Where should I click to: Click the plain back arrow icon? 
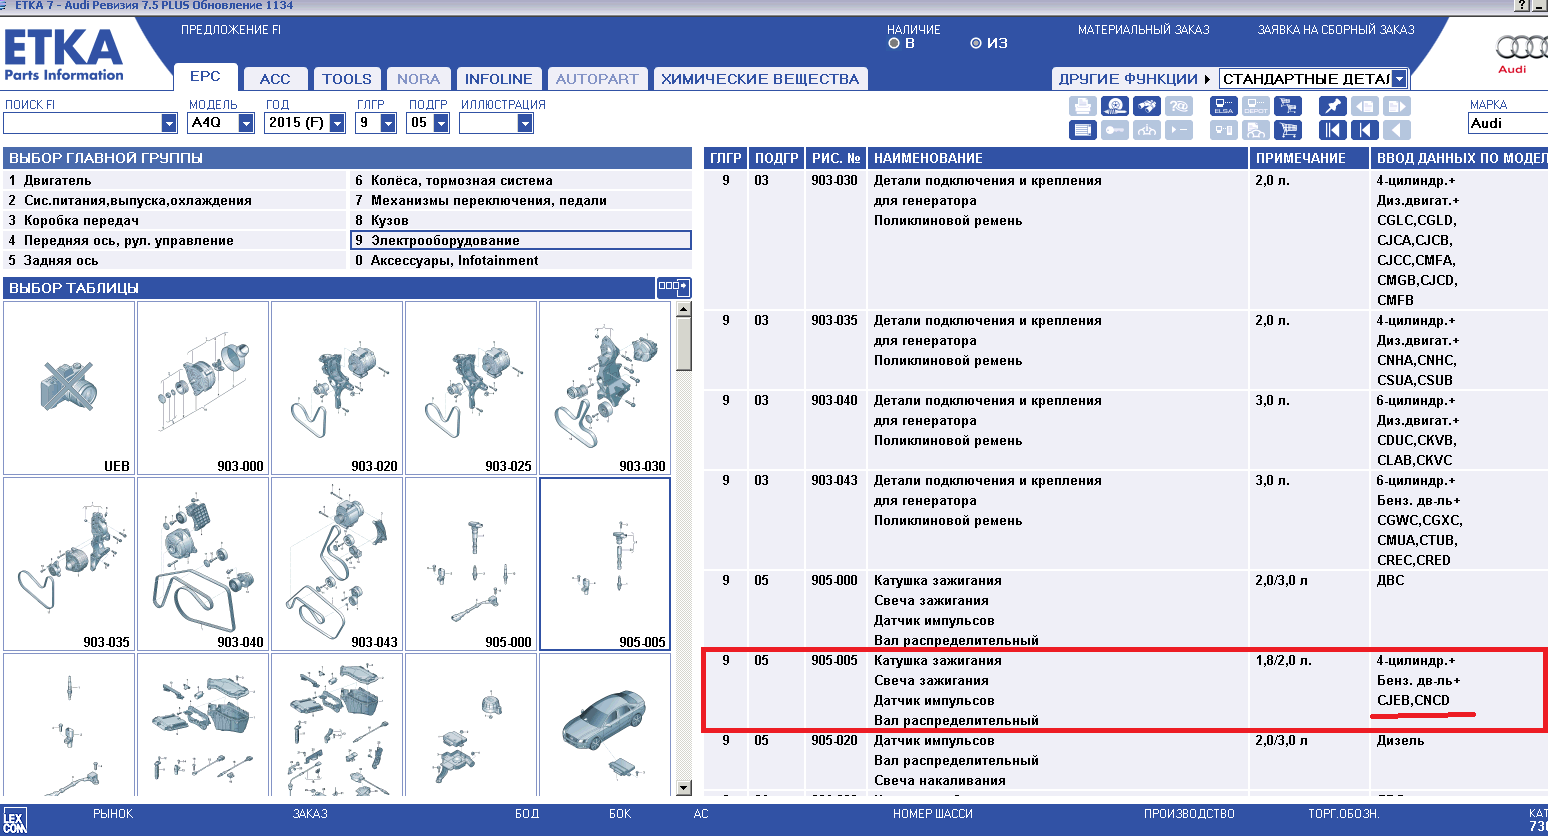pyautogui.click(x=1397, y=130)
